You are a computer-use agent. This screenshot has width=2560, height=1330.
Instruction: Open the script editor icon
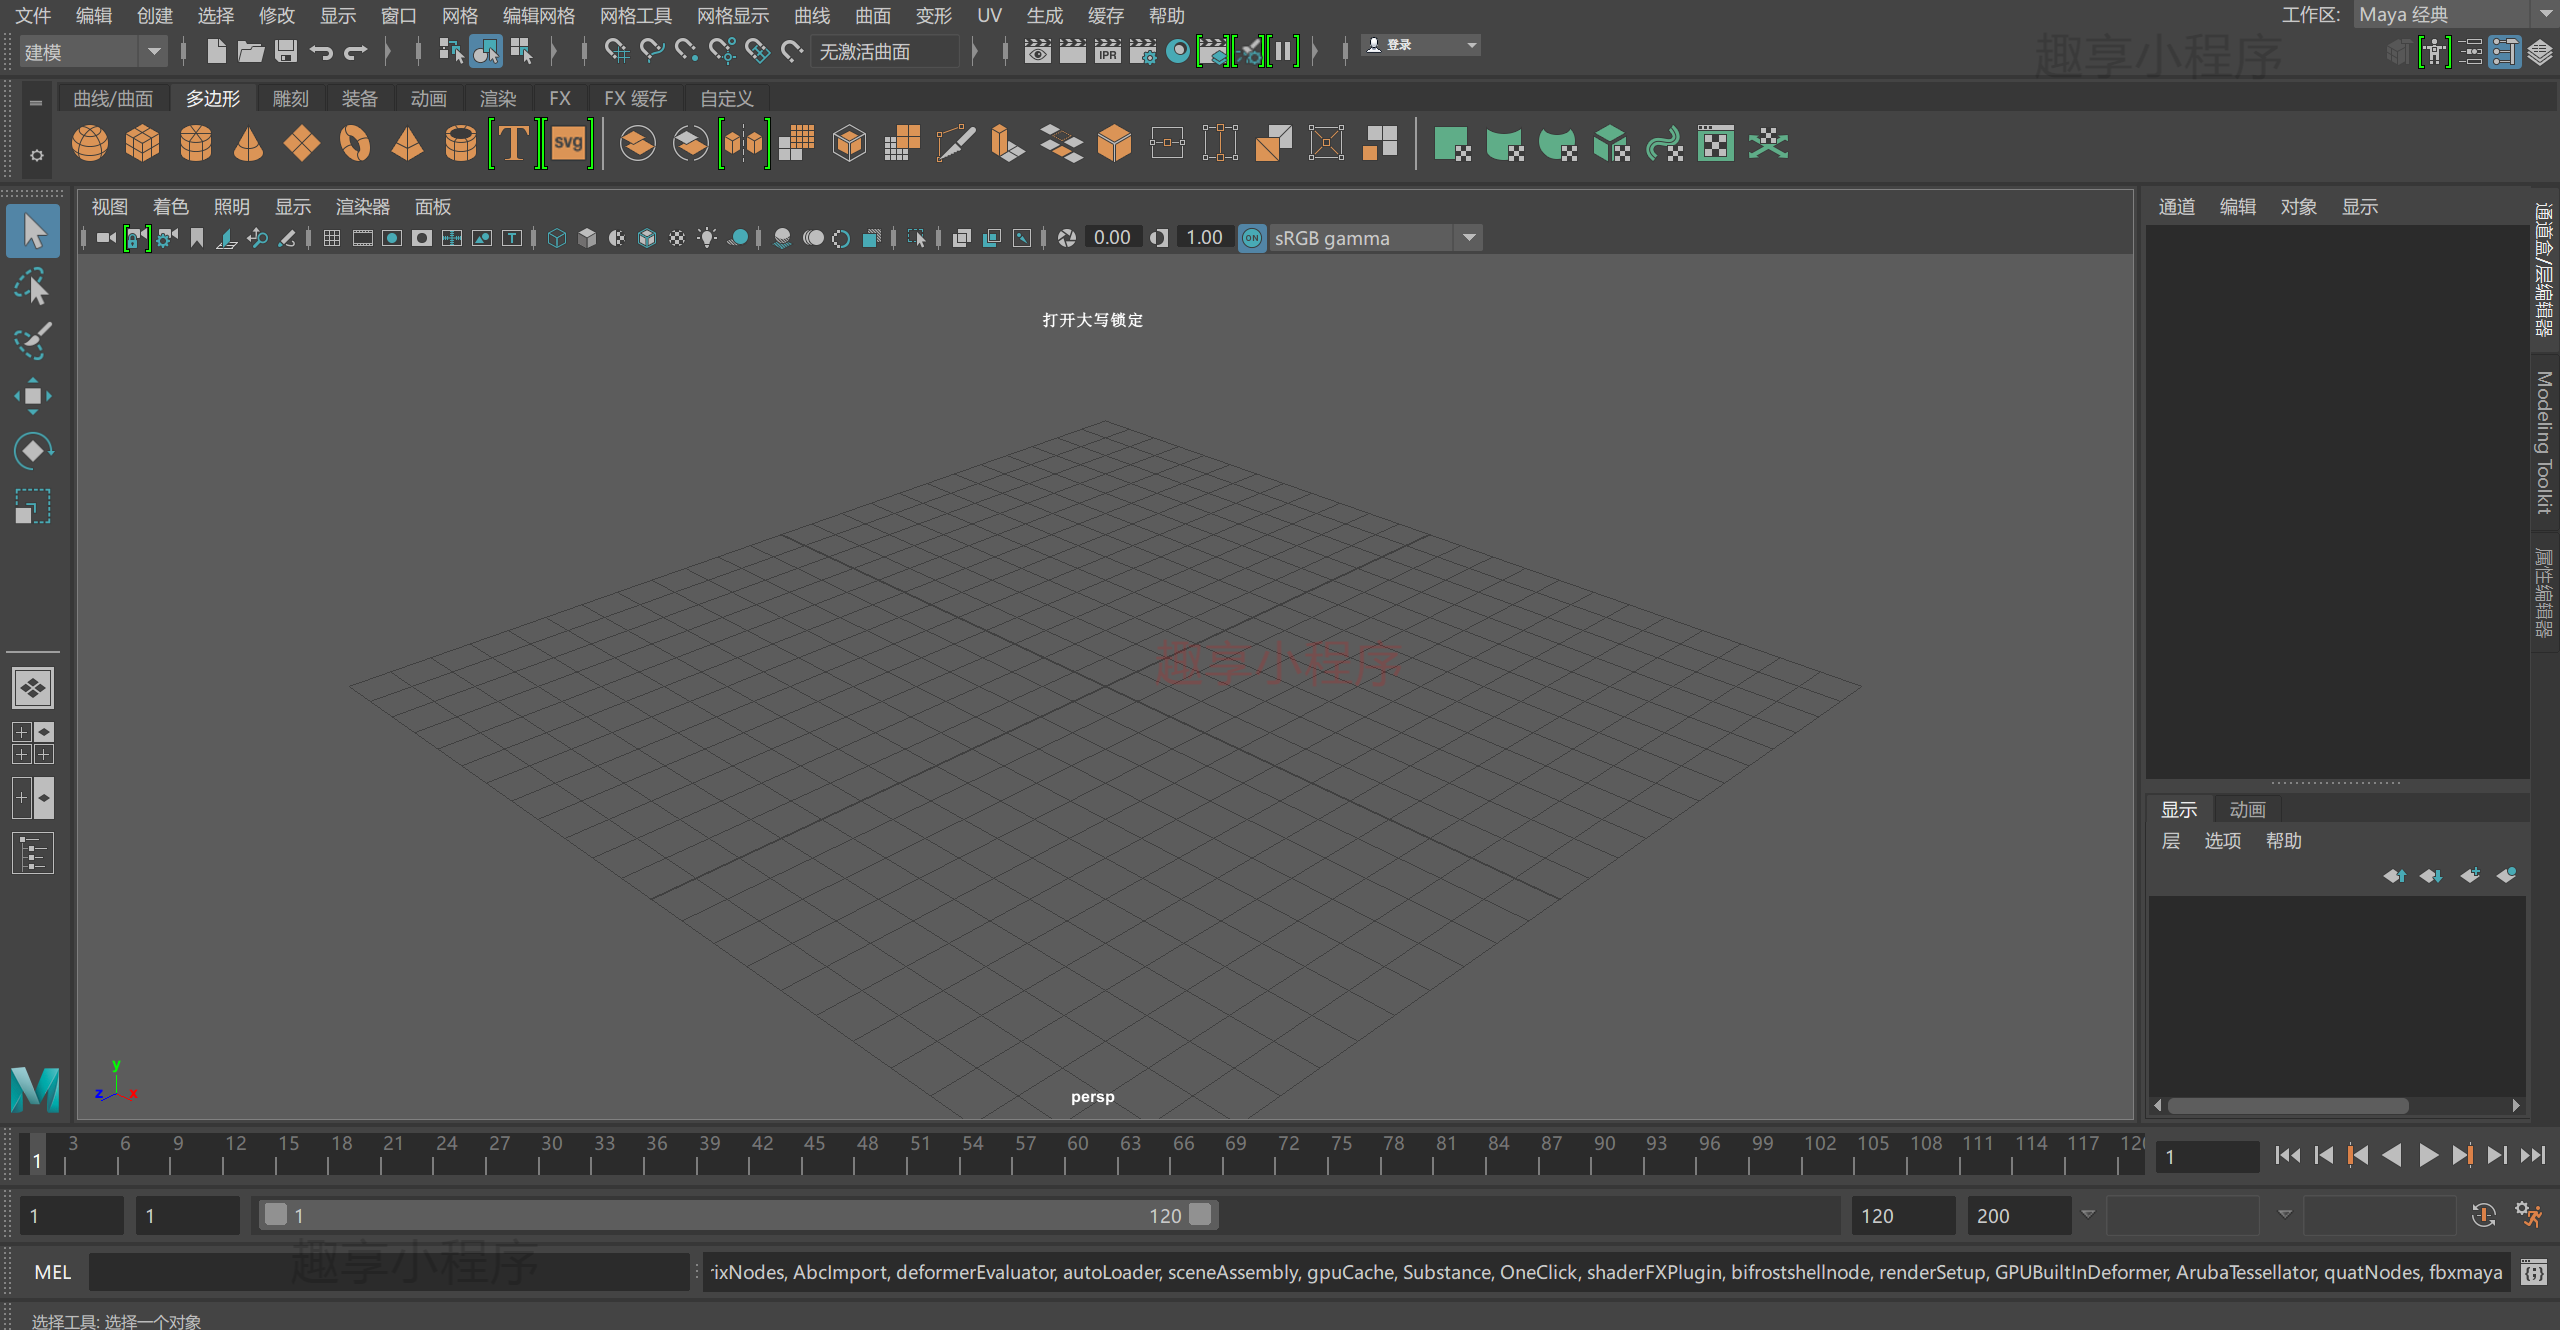2534,1272
